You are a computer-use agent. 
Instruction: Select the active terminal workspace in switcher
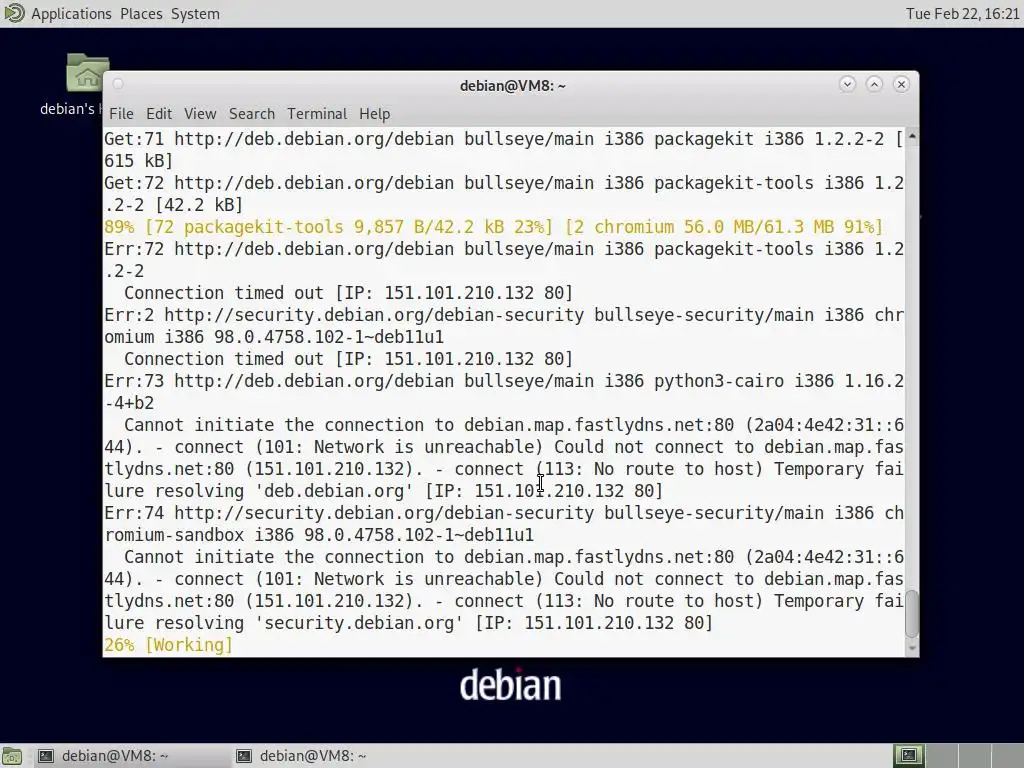[908, 756]
